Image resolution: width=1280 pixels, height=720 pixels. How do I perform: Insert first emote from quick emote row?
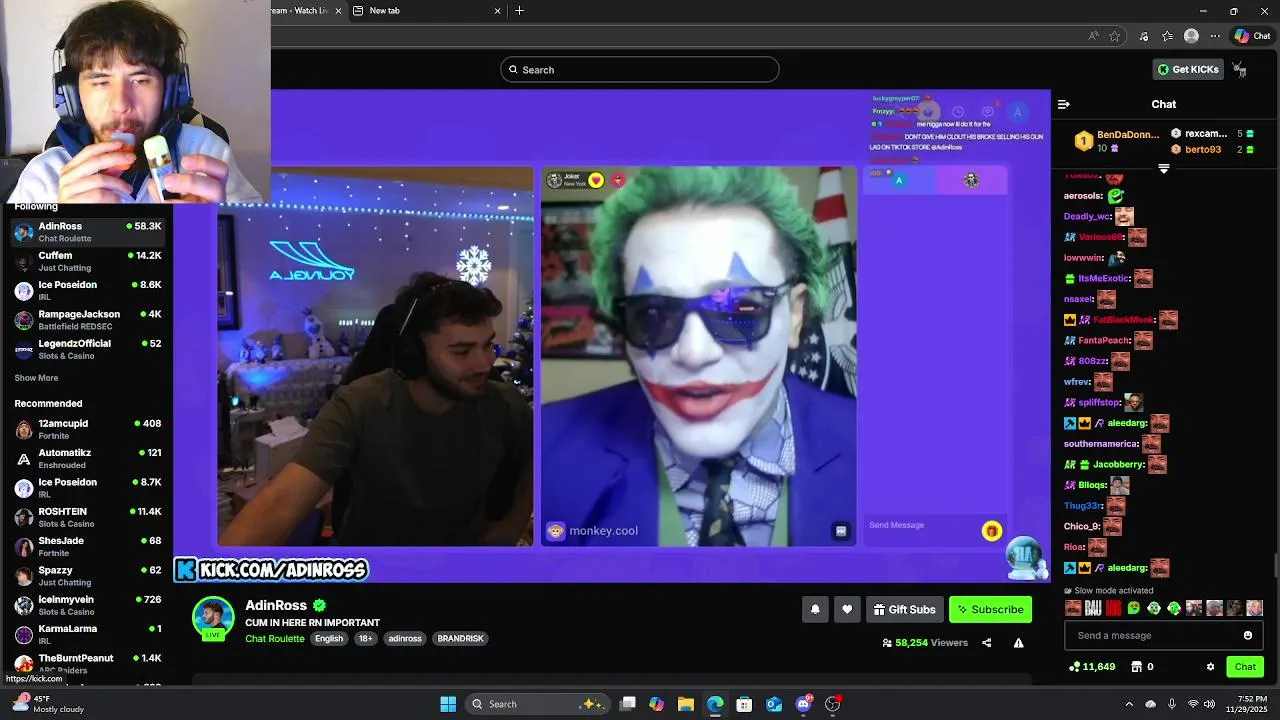1073,608
